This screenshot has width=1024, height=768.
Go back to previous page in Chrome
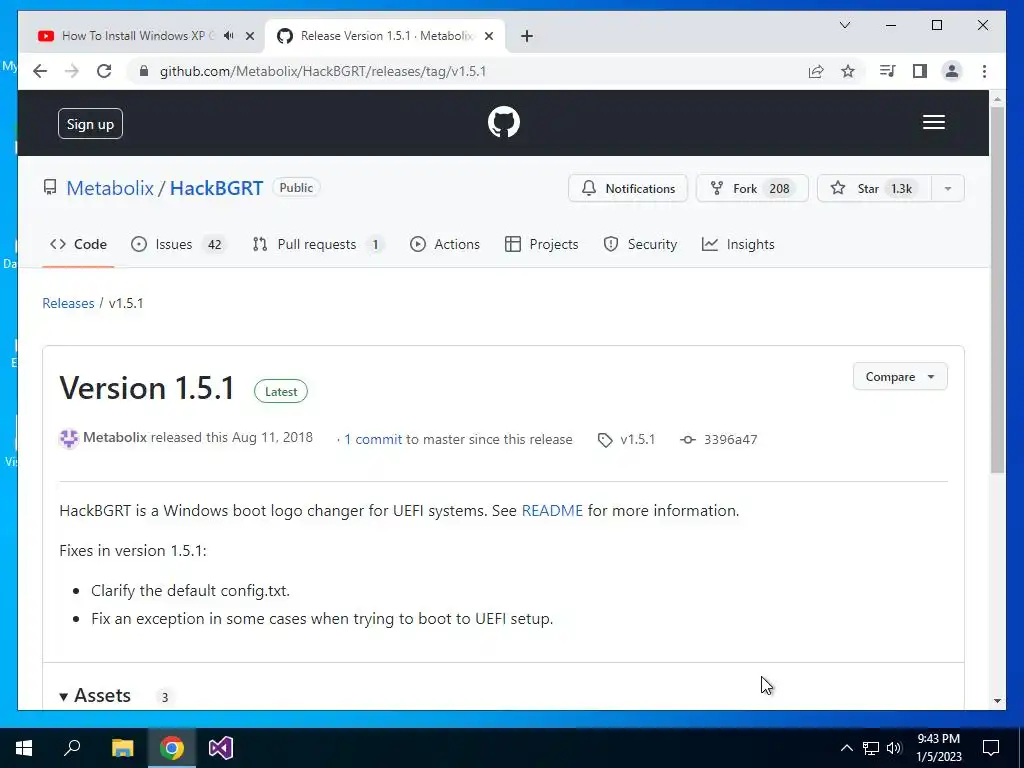click(x=40, y=71)
